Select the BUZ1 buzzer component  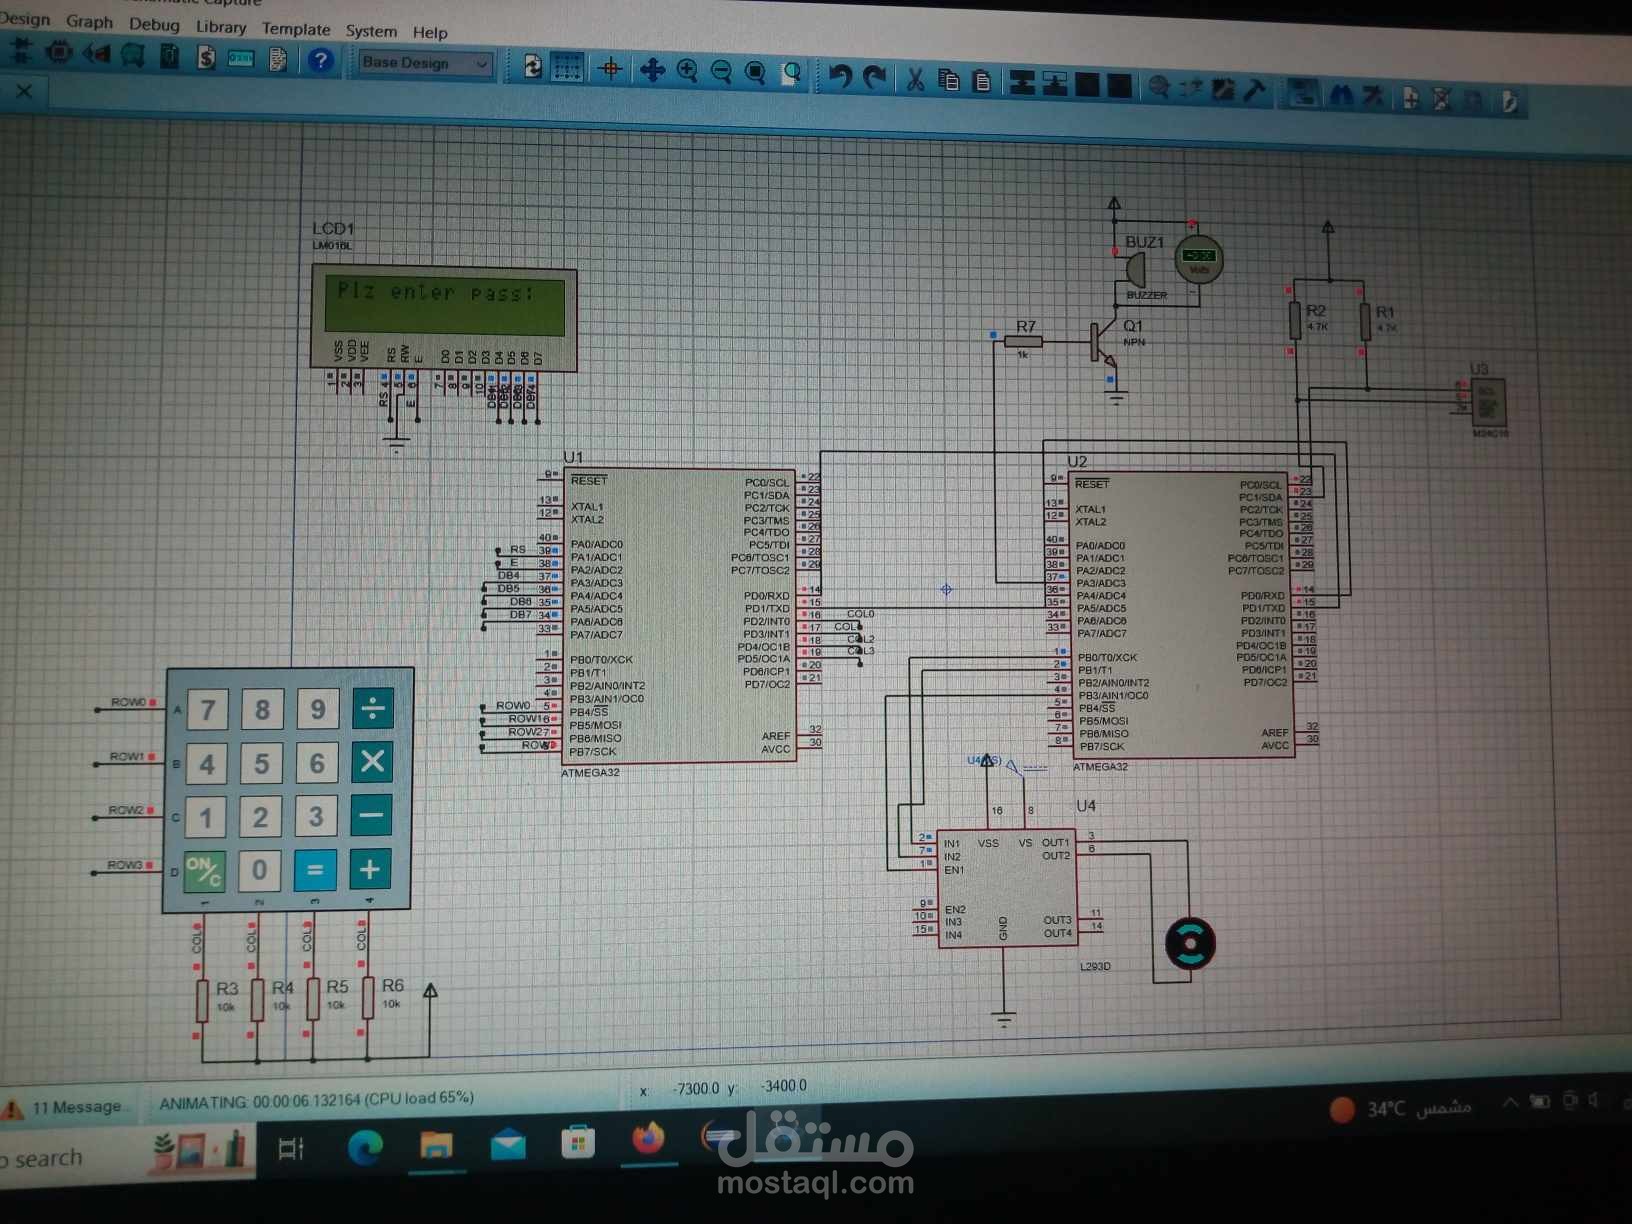click(1135, 270)
